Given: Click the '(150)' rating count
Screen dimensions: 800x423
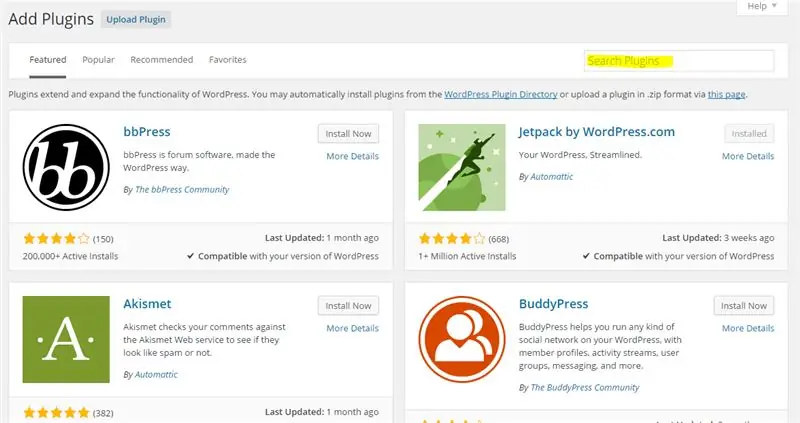Looking at the screenshot, I should coord(103,239).
